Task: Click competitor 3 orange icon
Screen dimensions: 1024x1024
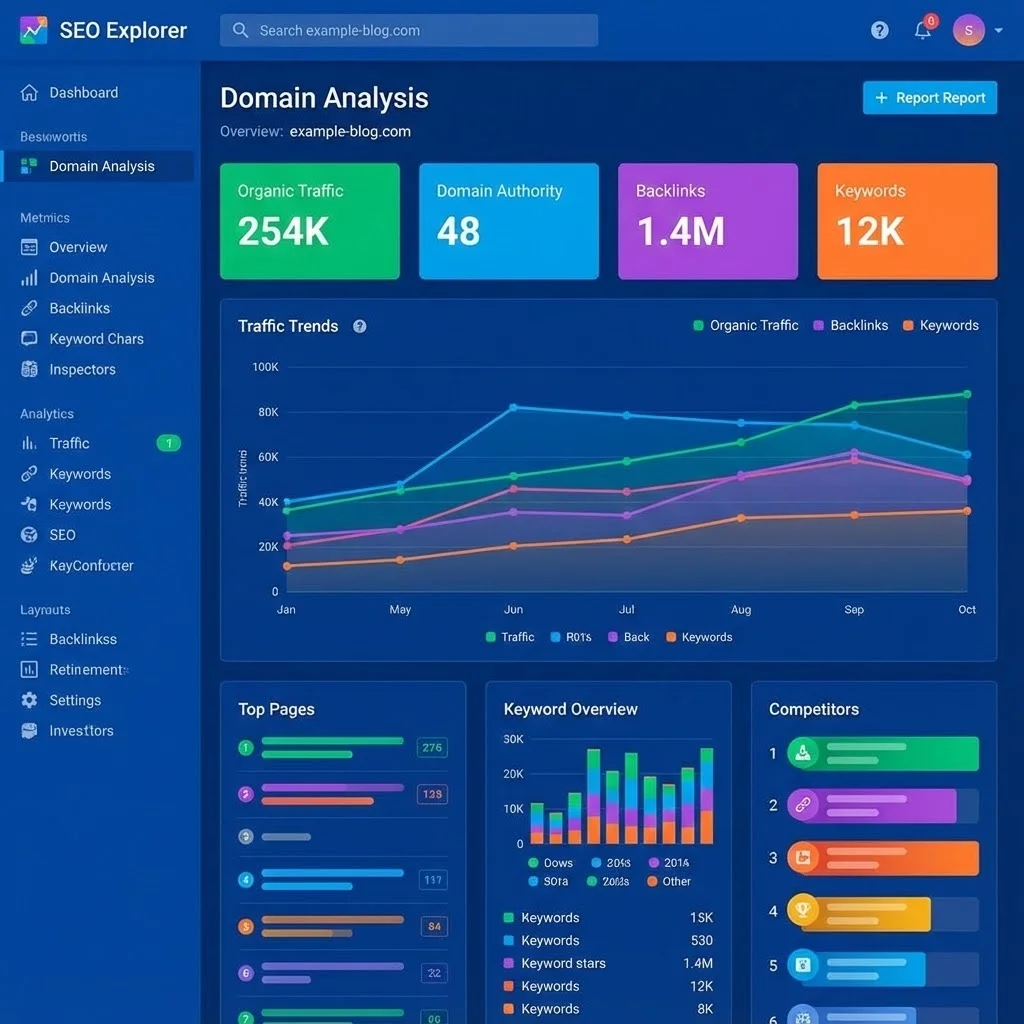Action: click(803, 857)
